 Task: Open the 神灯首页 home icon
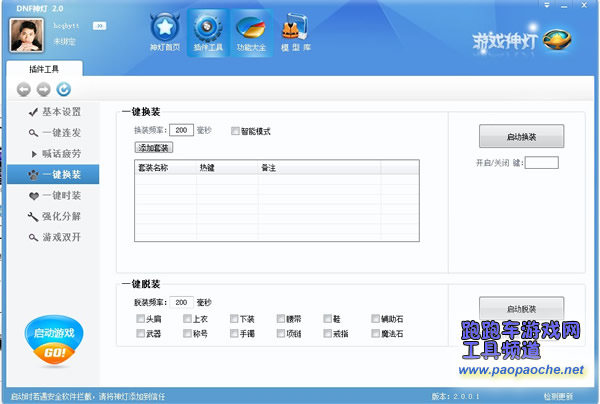pyautogui.click(x=165, y=32)
